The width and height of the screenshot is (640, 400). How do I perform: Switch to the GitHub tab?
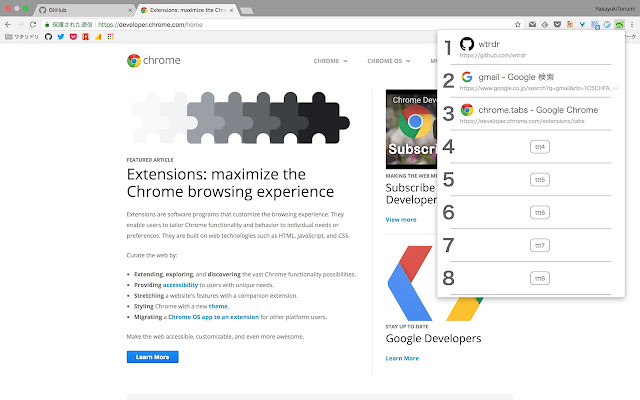(x=85, y=10)
